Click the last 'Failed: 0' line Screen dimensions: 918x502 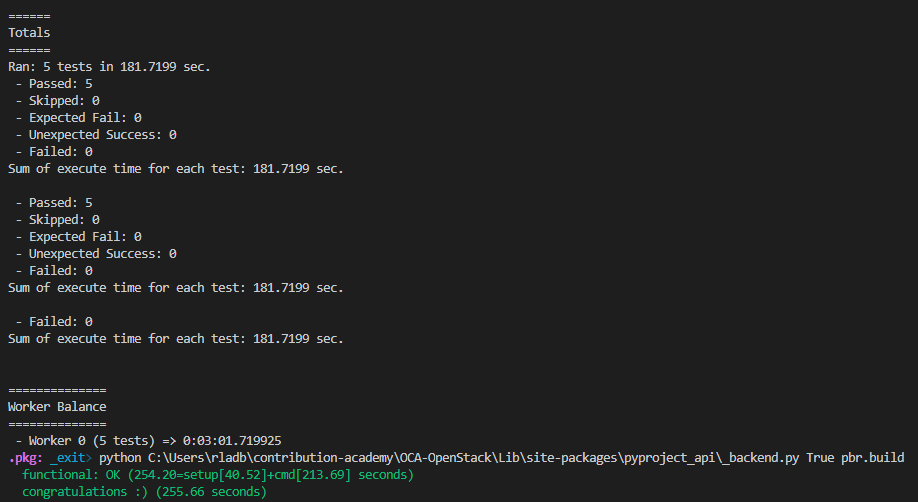[54, 322]
